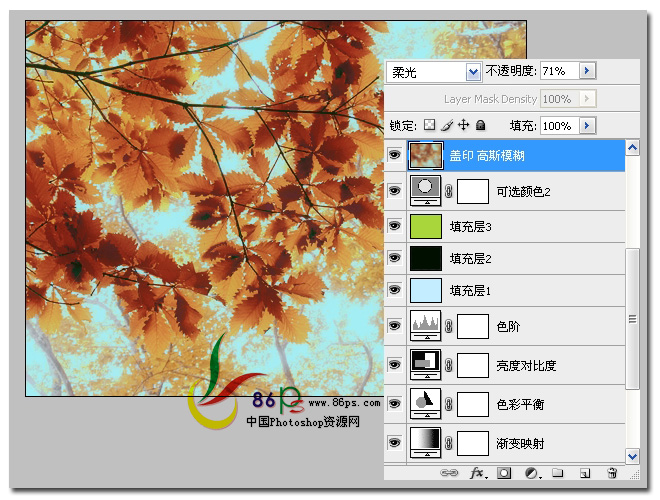The image size is (660, 500).
Task: Select layer named 填充层2
Action: click(470, 258)
